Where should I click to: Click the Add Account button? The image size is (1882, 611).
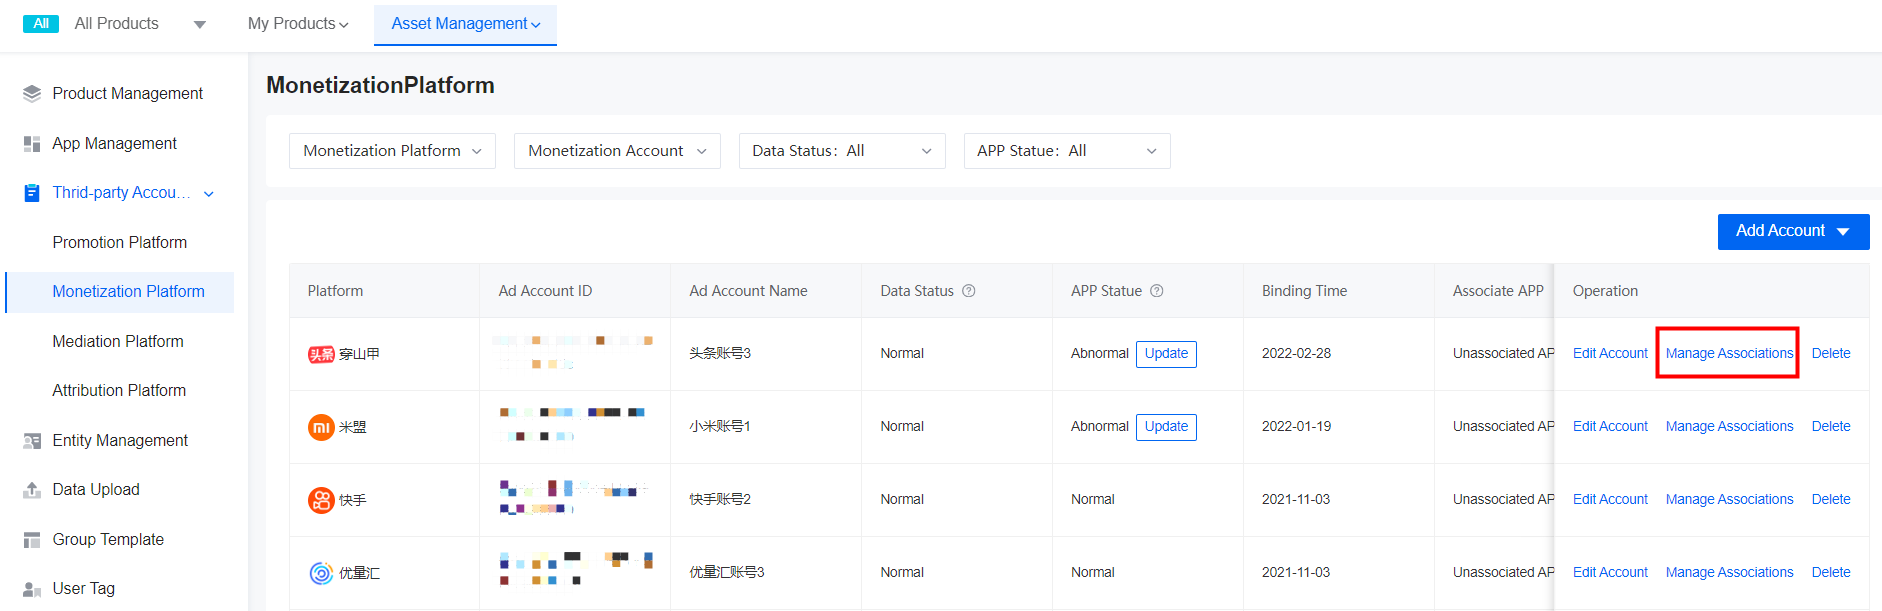1792,231
